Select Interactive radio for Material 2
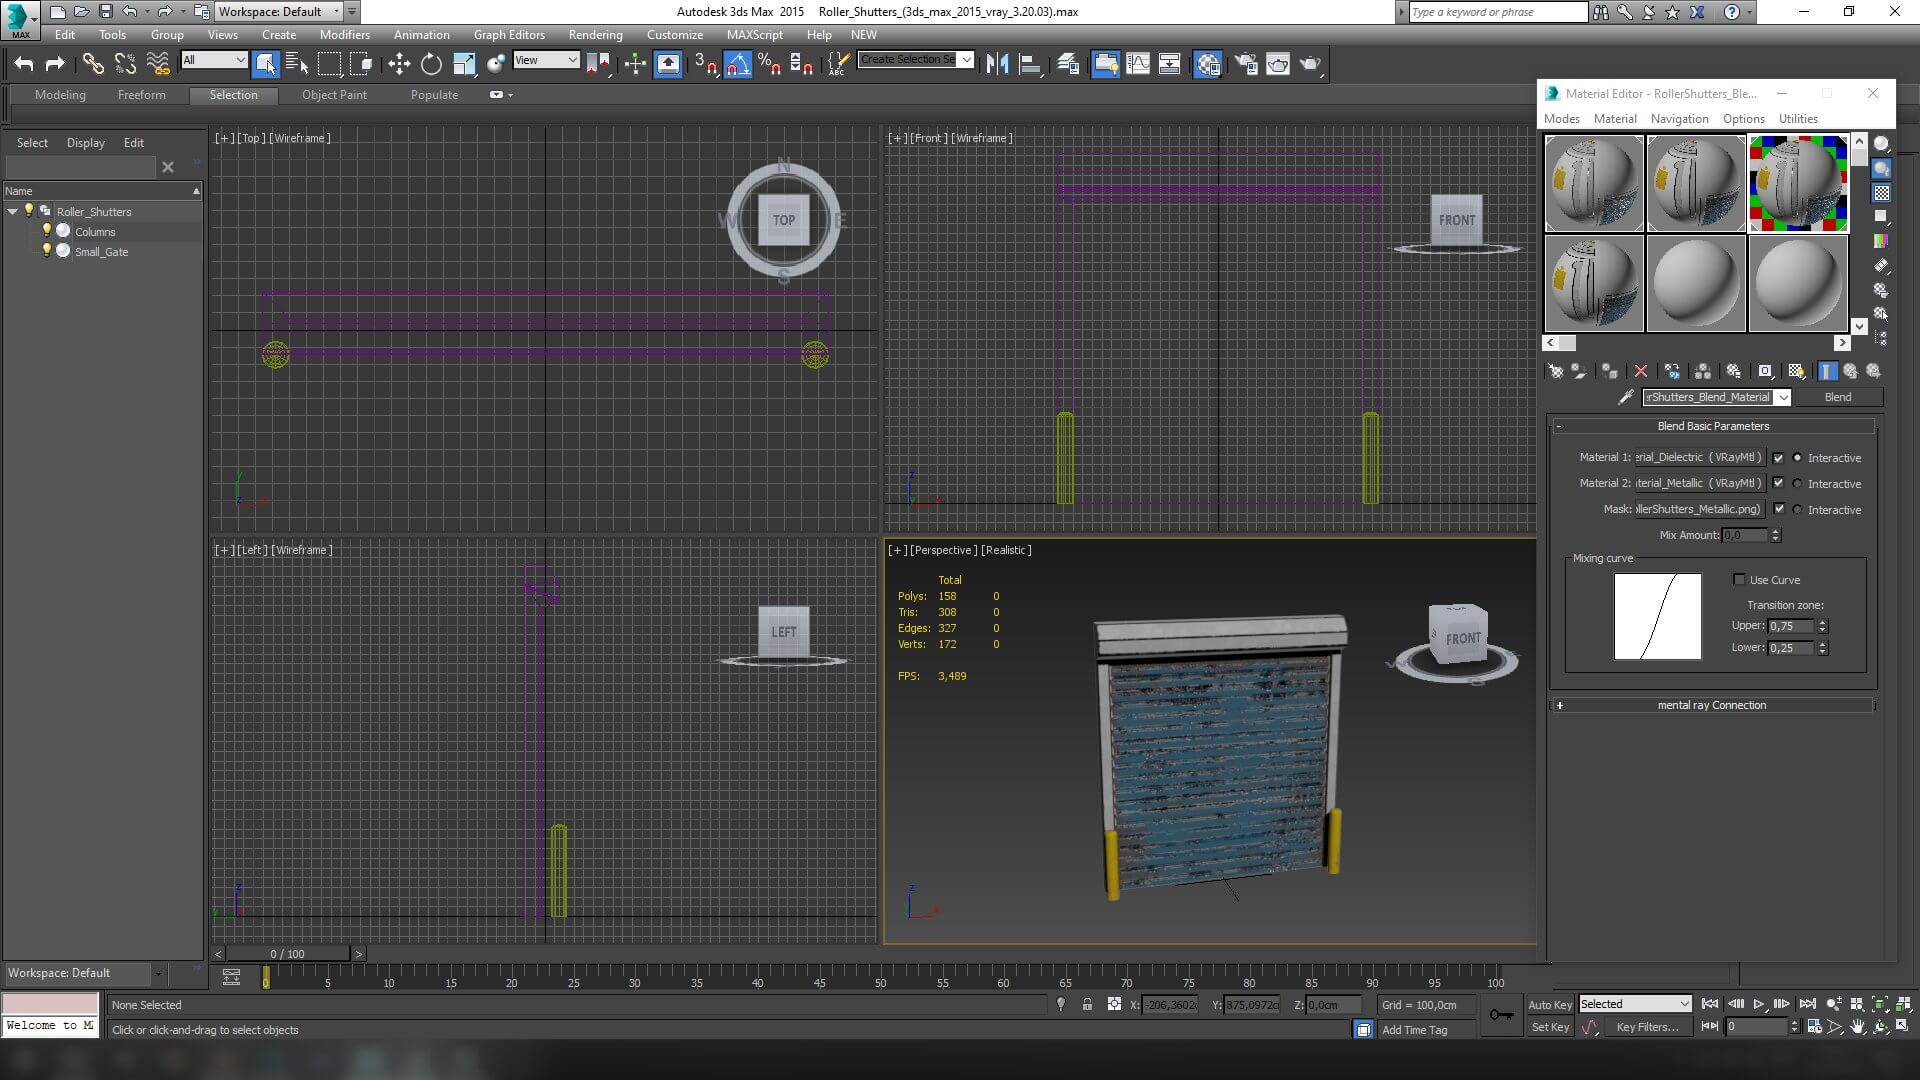Viewport: 1920px width, 1080px height. (1798, 484)
